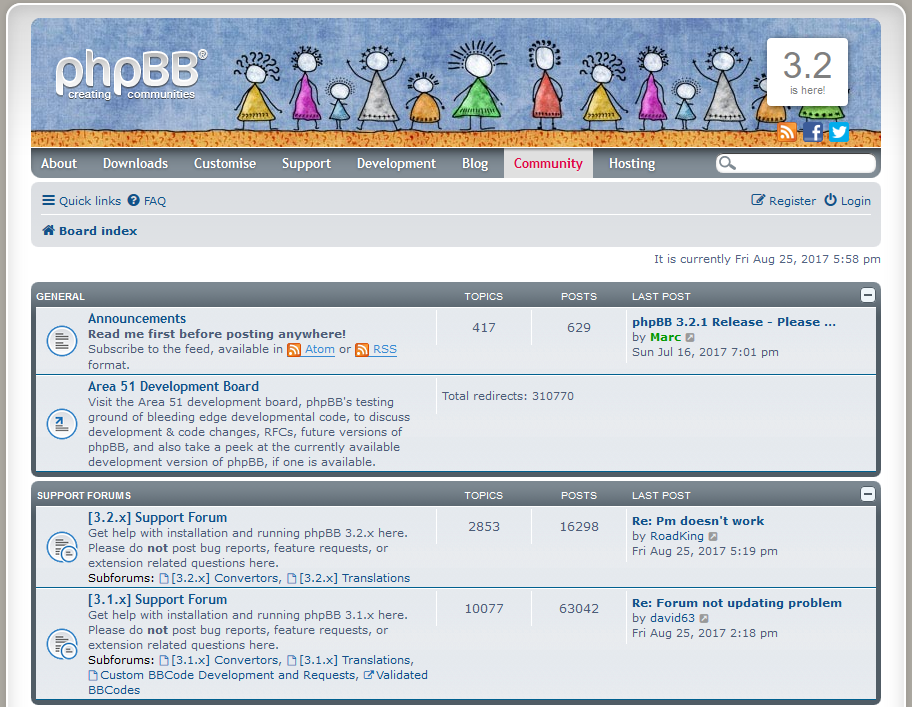This screenshot has height=707, width=912.
Task: Collapse the General category
Action: (x=867, y=295)
